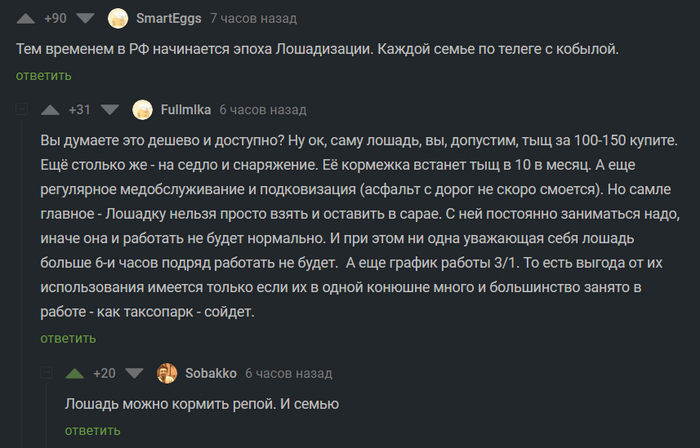Click Sobakko's profile avatar
This screenshot has width=700, height=448.
[x=167, y=373]
